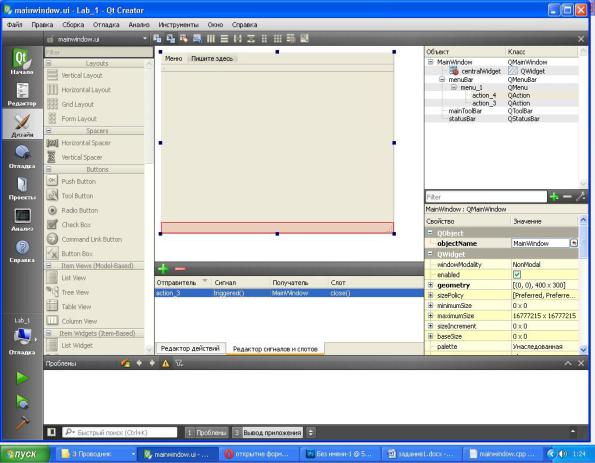Select the Lab_1 build target selector
Screen dimensions: 595x463
(22, 336)
